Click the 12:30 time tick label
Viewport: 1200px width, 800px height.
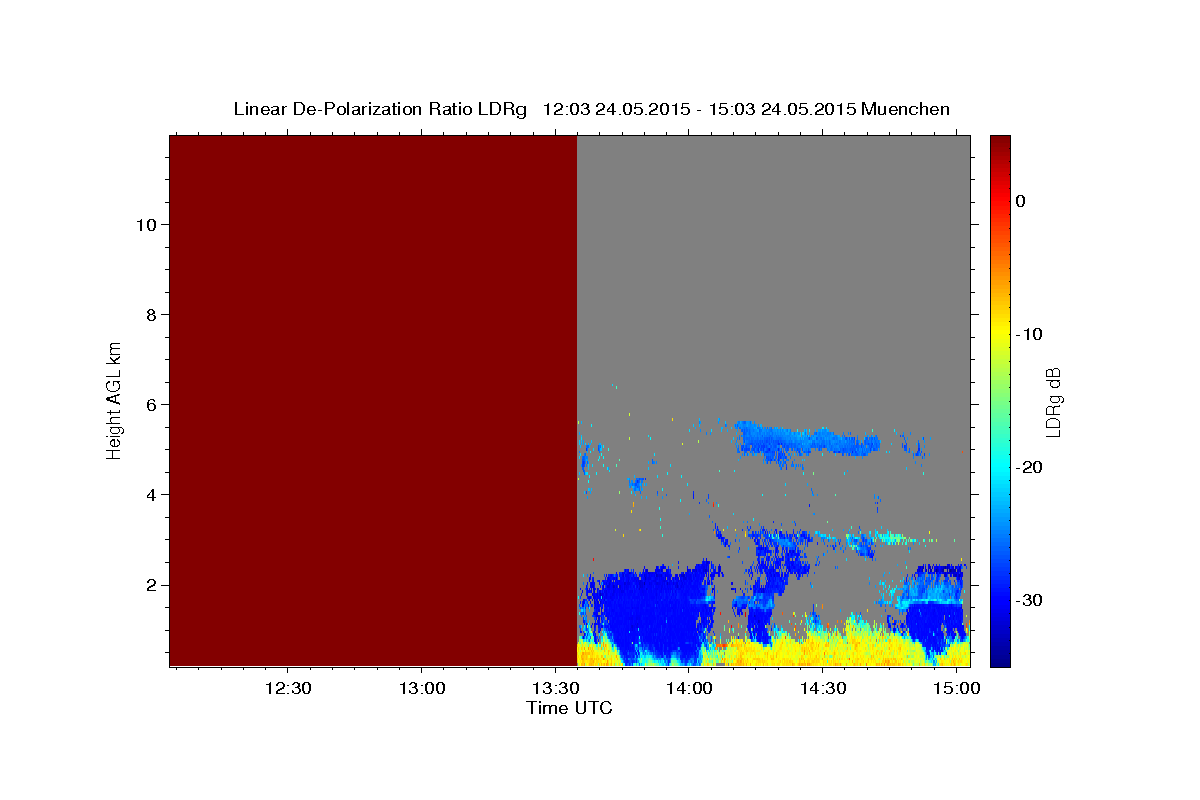pyautogui.click(x=288, y=689)
